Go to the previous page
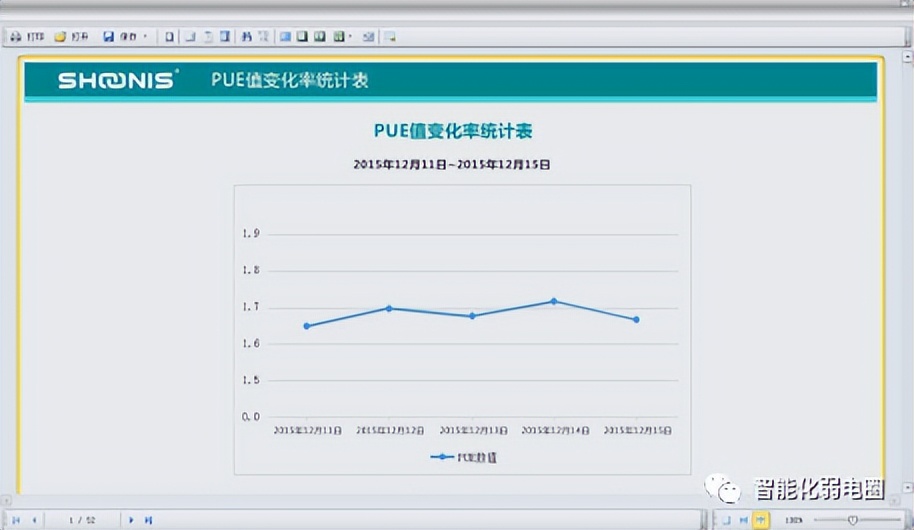 (x=34, y=520)
